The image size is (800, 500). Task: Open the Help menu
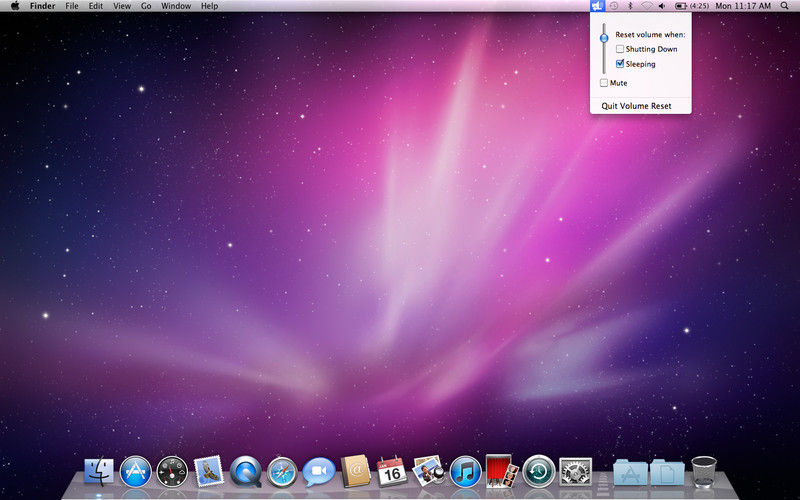pyautogui.click(x=209, y=6)
